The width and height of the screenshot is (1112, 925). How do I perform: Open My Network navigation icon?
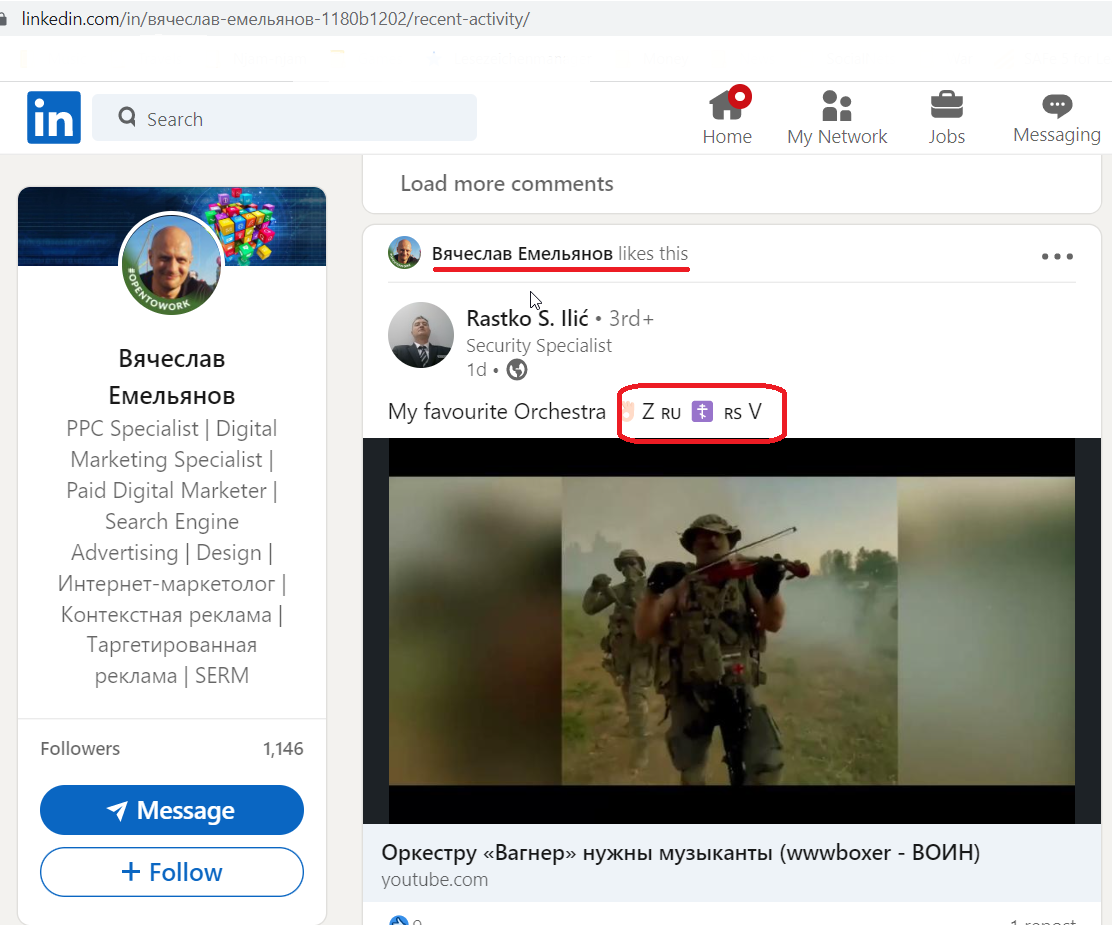coord(837,106)
